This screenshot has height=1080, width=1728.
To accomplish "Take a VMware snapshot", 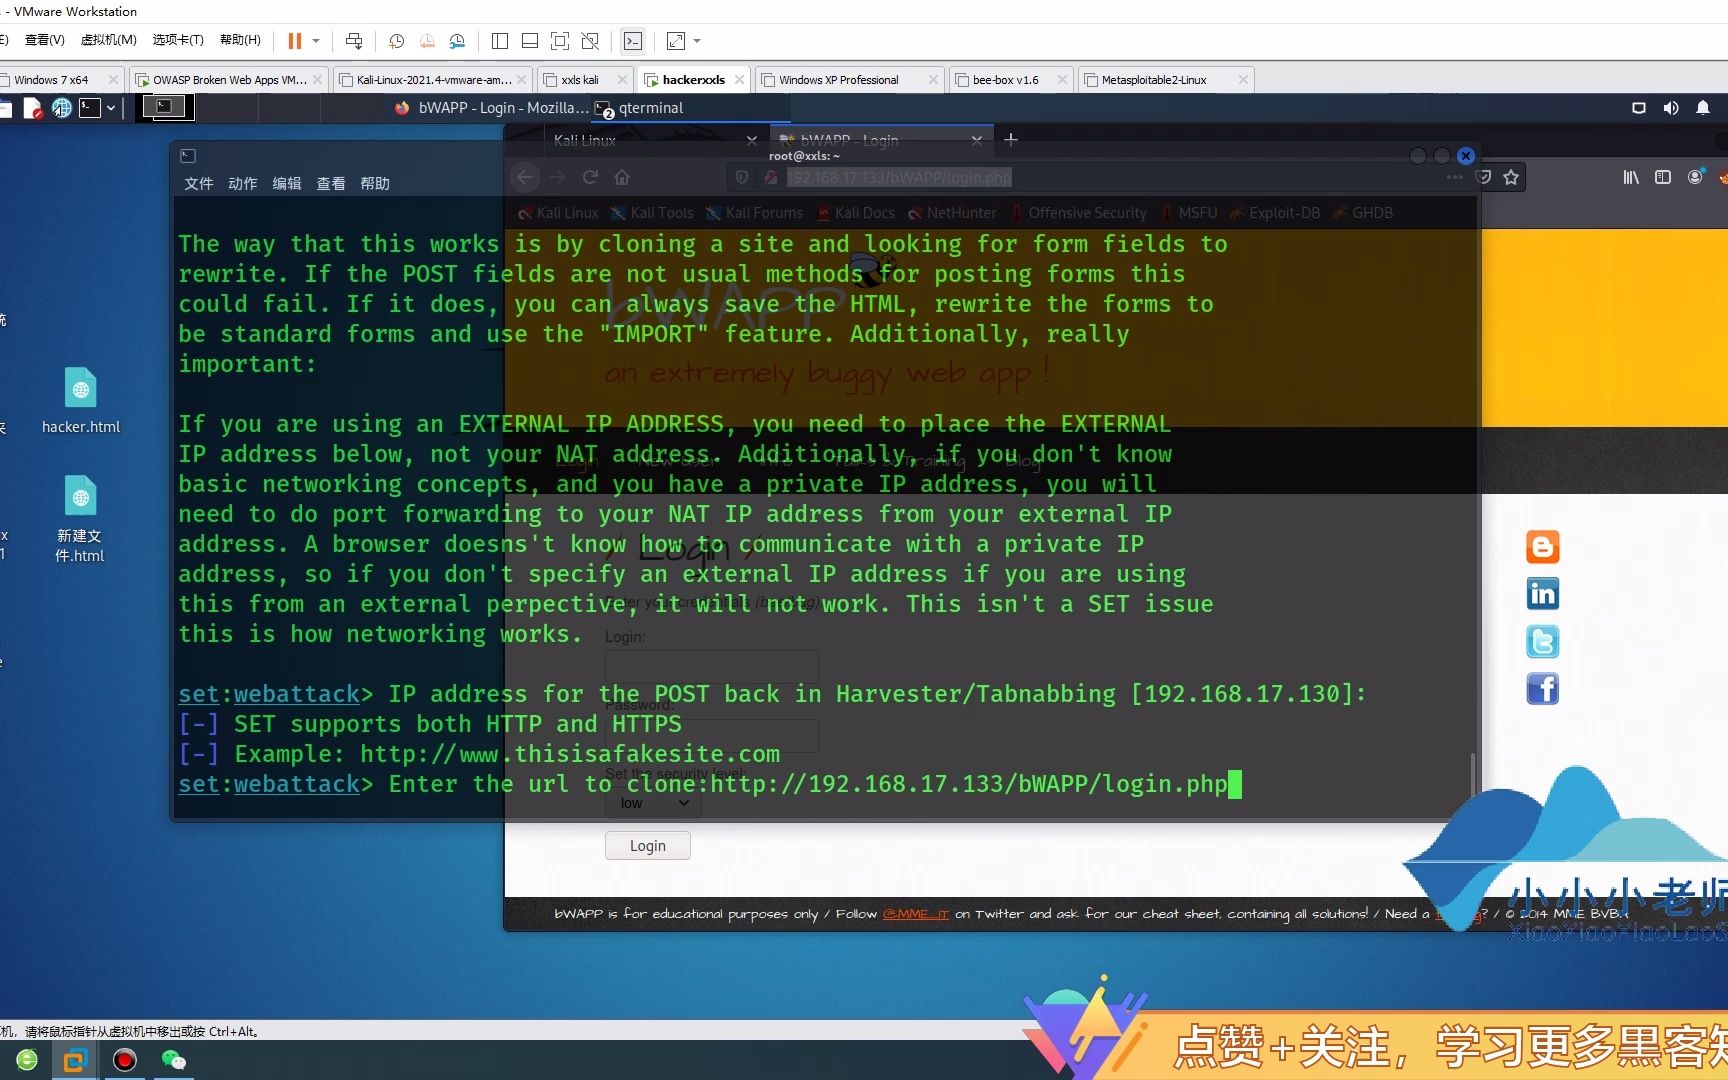I will pyautogui.click(x=397, y=41).
